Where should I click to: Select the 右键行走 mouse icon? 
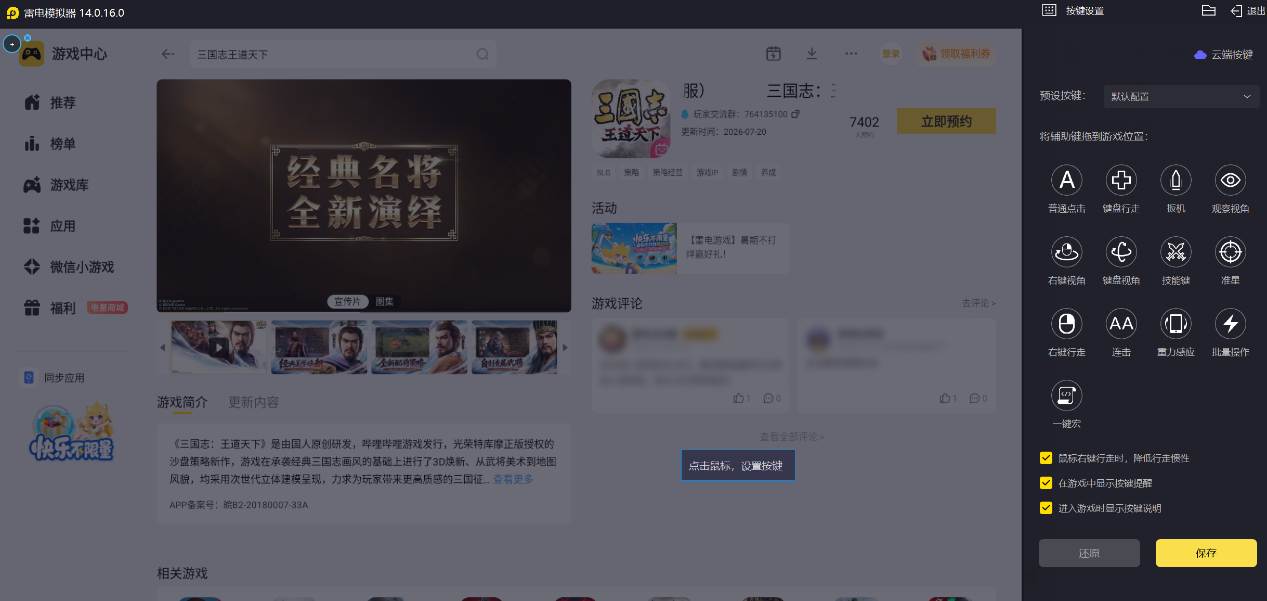pos(1067,323)
